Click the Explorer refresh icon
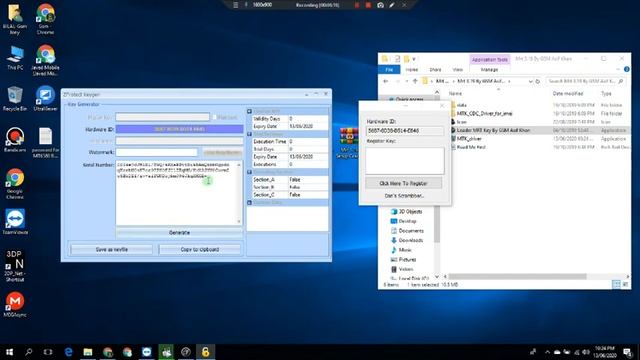Viewport: 640px width, 360px height. [x=538, y=81]
